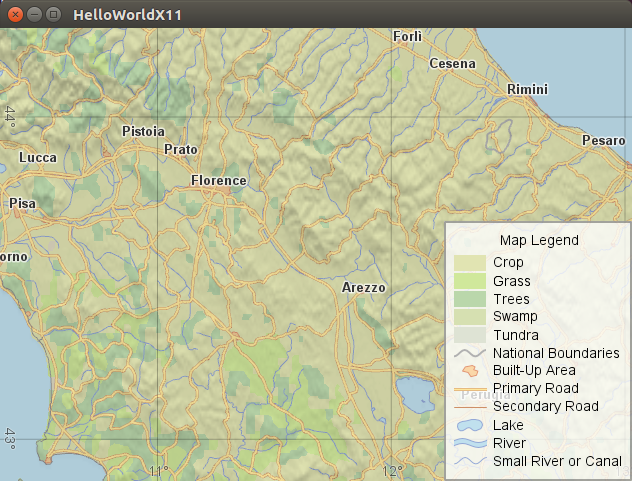The width and height of the screenshot is (632, 481).
Task: Click the Lake legend icon
Action: click(x=469, y=425)
